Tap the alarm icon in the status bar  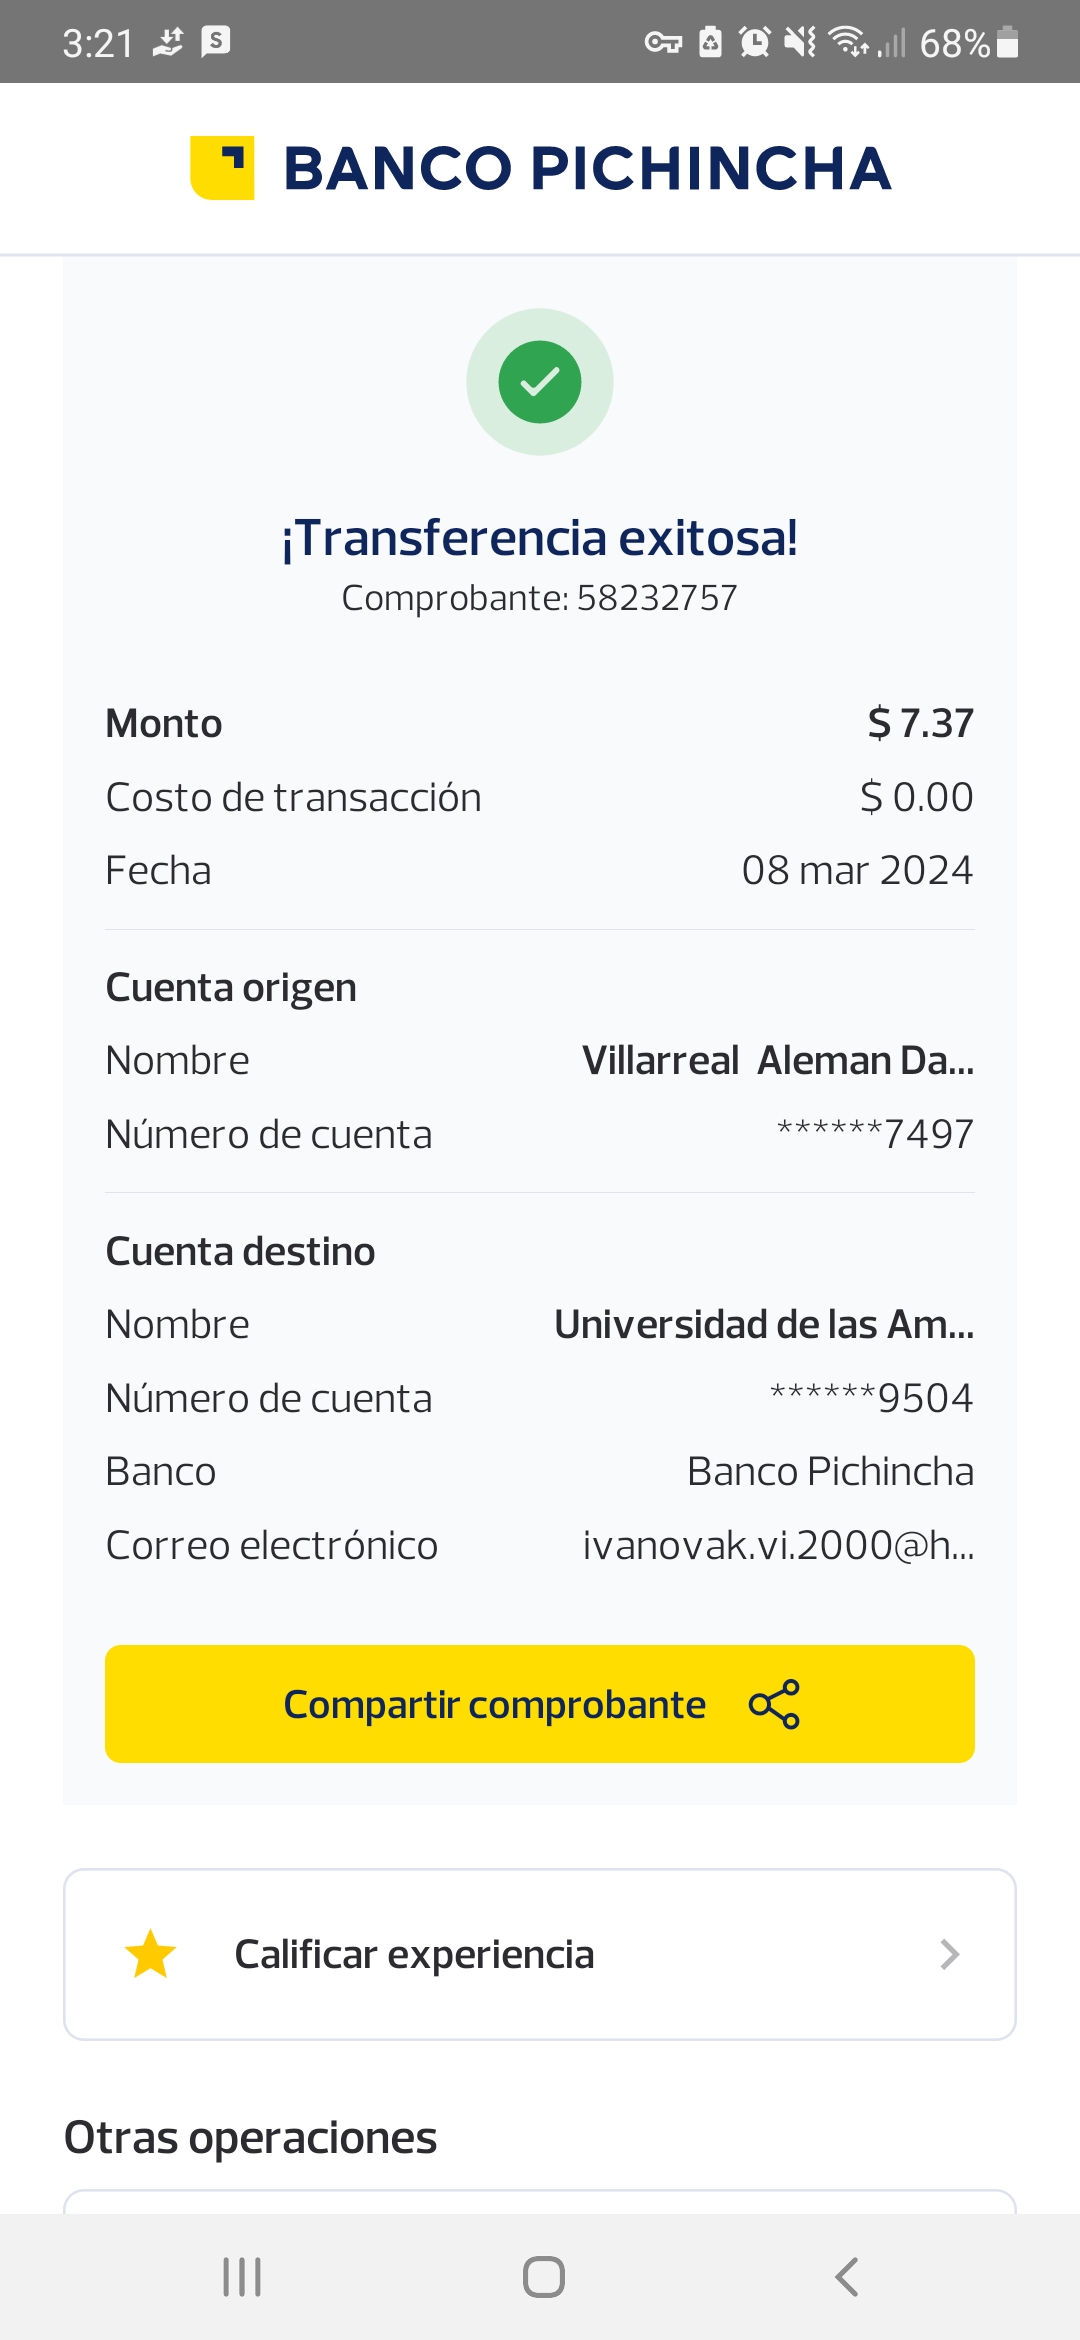point(754,42)
